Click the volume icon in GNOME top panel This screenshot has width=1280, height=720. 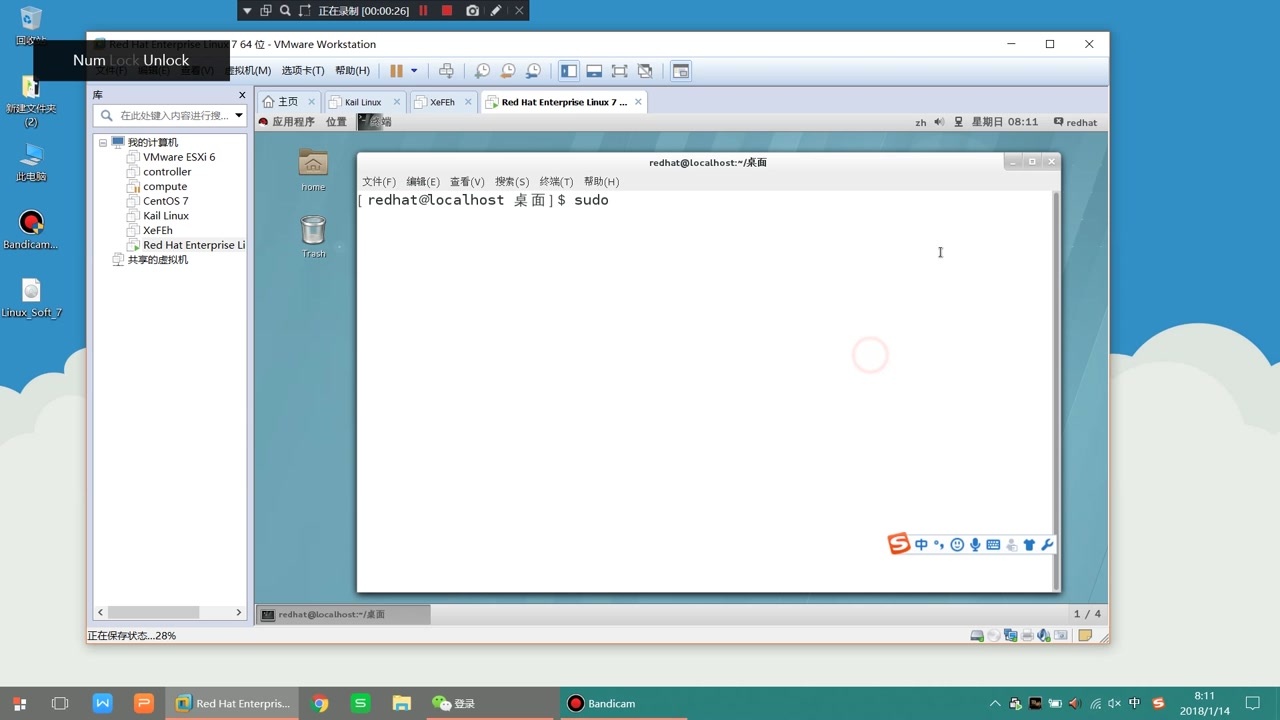939,122
